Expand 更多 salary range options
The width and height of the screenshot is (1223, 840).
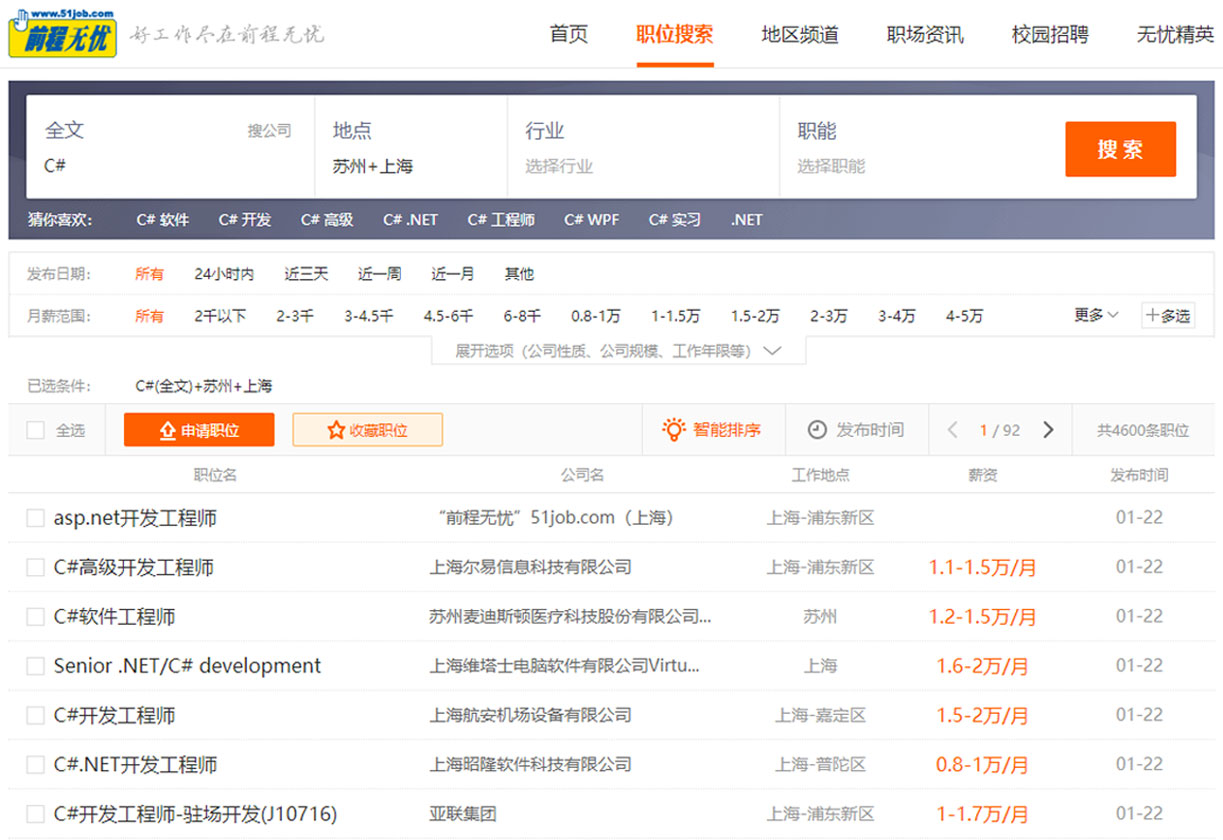coord(1096,315)
